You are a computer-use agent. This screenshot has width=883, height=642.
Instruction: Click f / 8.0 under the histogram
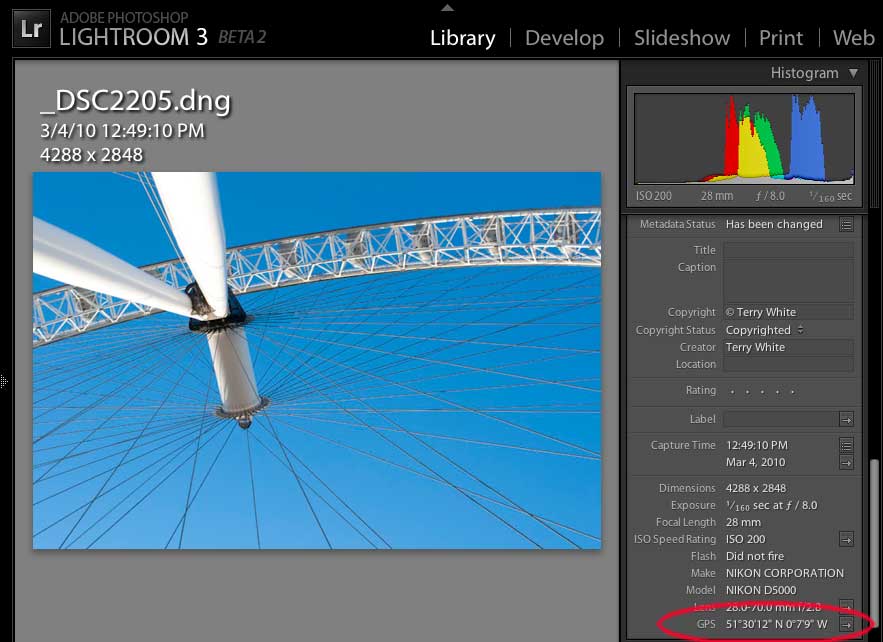coord(770,196)
